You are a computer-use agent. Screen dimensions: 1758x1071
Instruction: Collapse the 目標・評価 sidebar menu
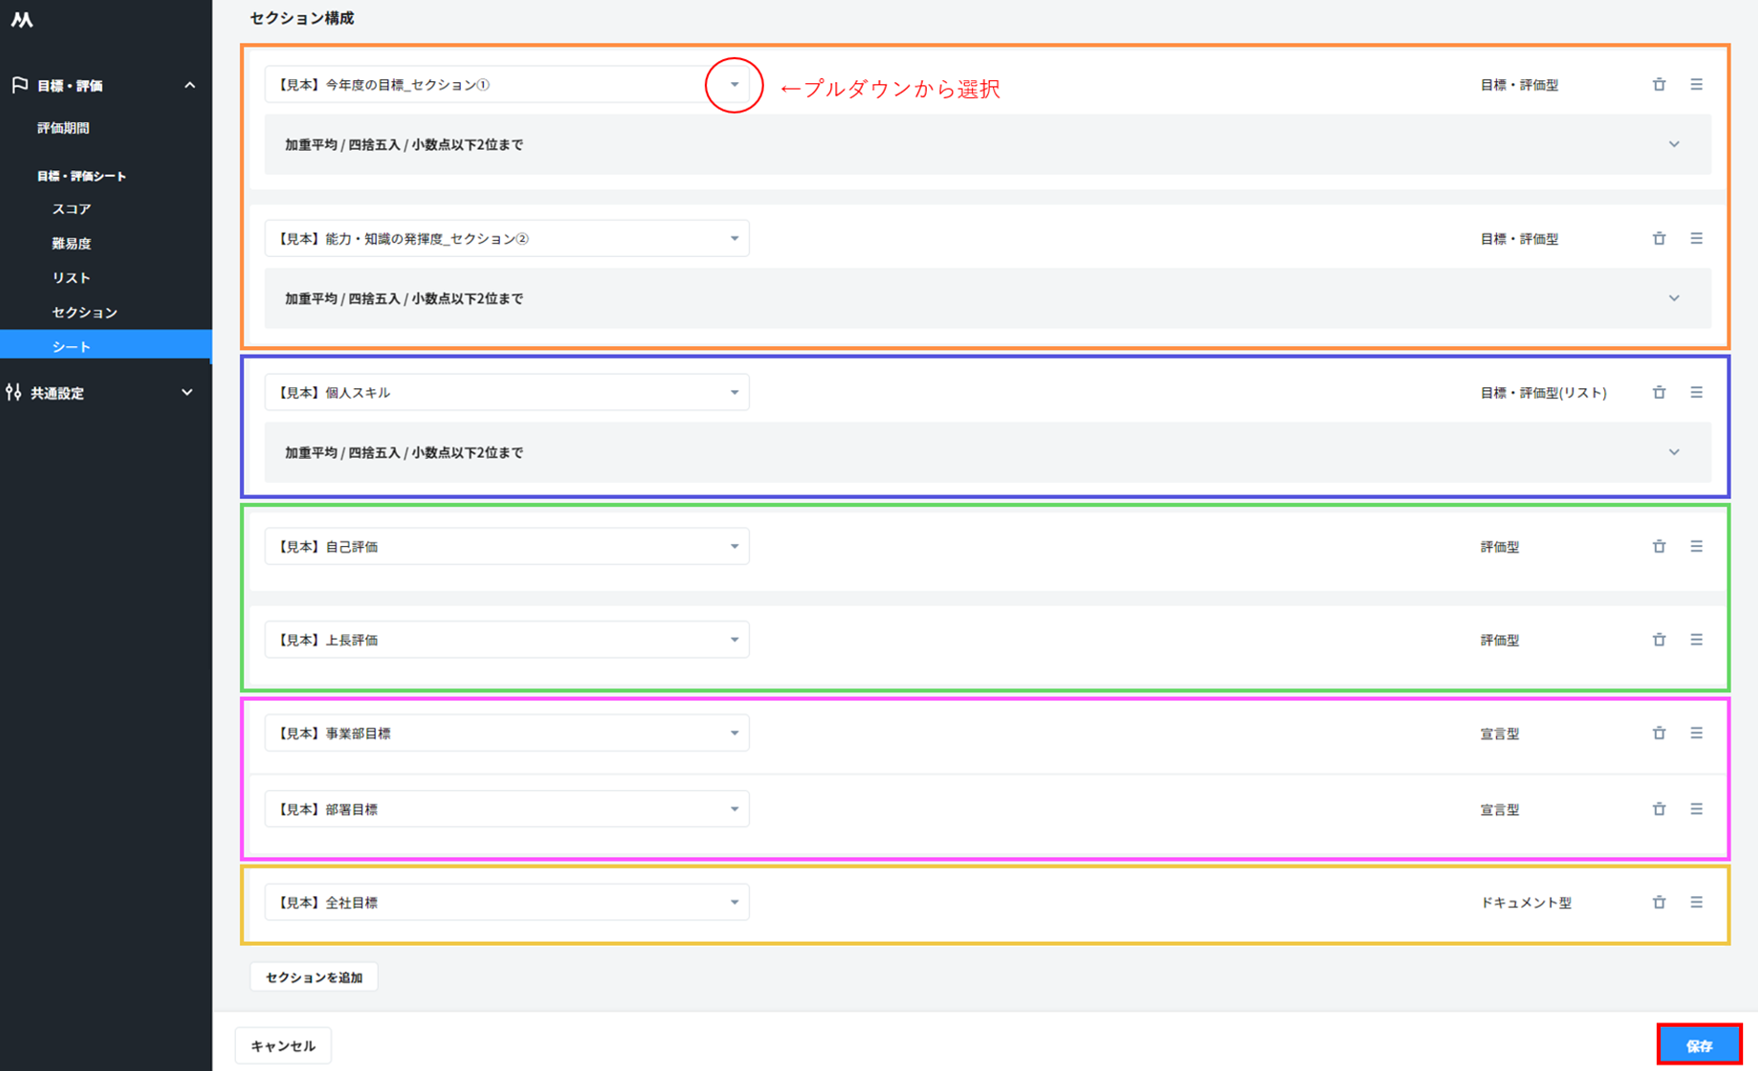point(189,86)
